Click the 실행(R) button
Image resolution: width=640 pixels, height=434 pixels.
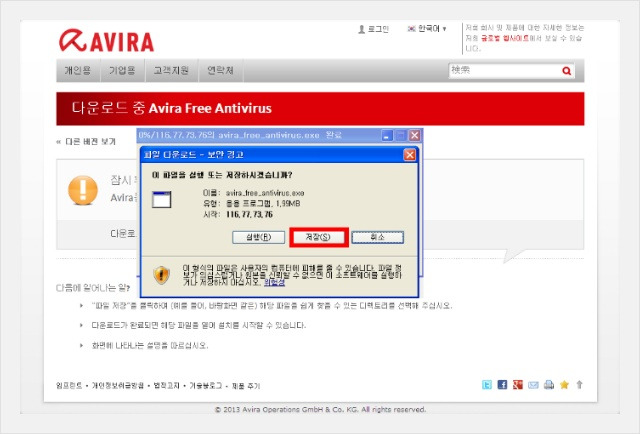pos(258,237)
